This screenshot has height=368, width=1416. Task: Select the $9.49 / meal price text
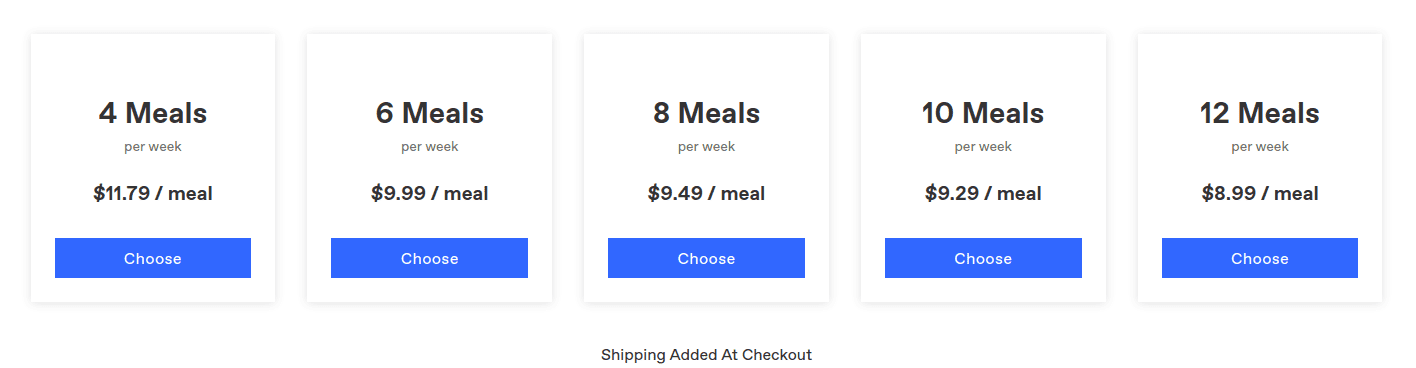[706, 193]
